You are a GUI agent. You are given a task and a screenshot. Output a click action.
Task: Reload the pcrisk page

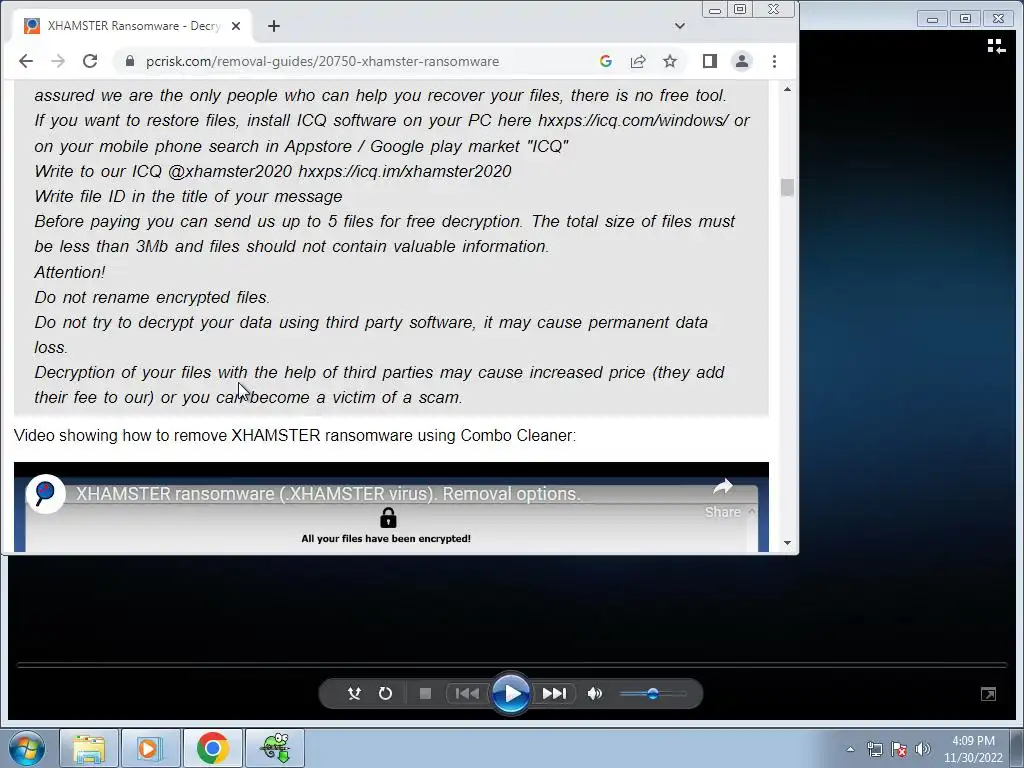(x=90, y=61)
